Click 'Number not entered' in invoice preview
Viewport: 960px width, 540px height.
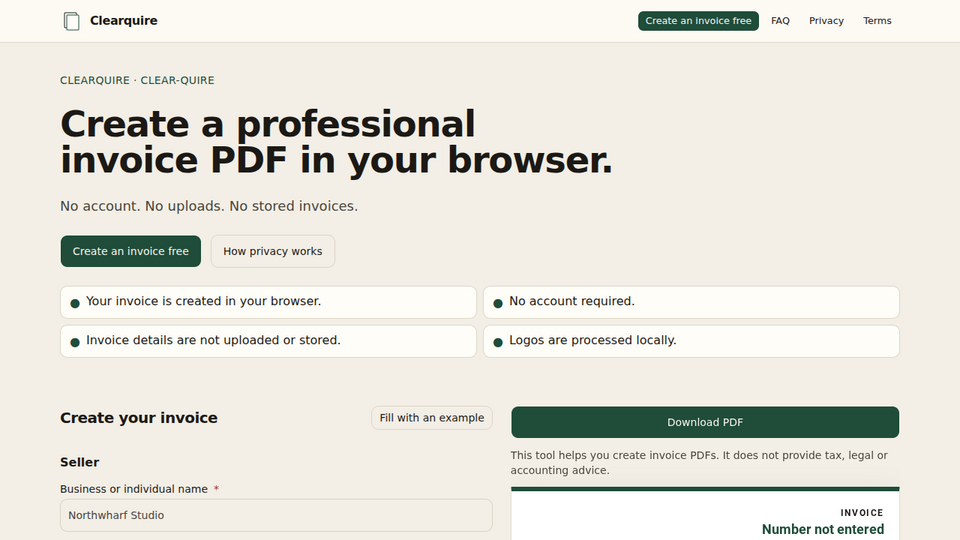(x=823, y=529)
